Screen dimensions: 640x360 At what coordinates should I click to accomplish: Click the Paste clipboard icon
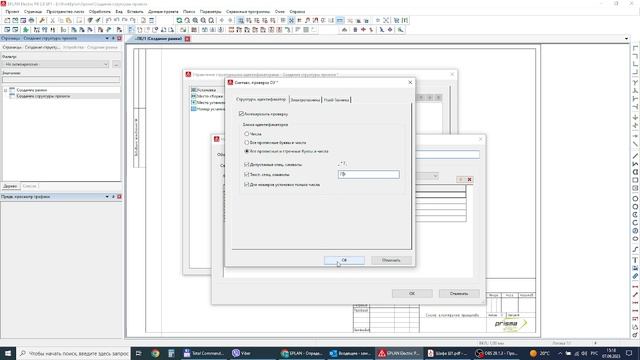click(x=69, y=20)
